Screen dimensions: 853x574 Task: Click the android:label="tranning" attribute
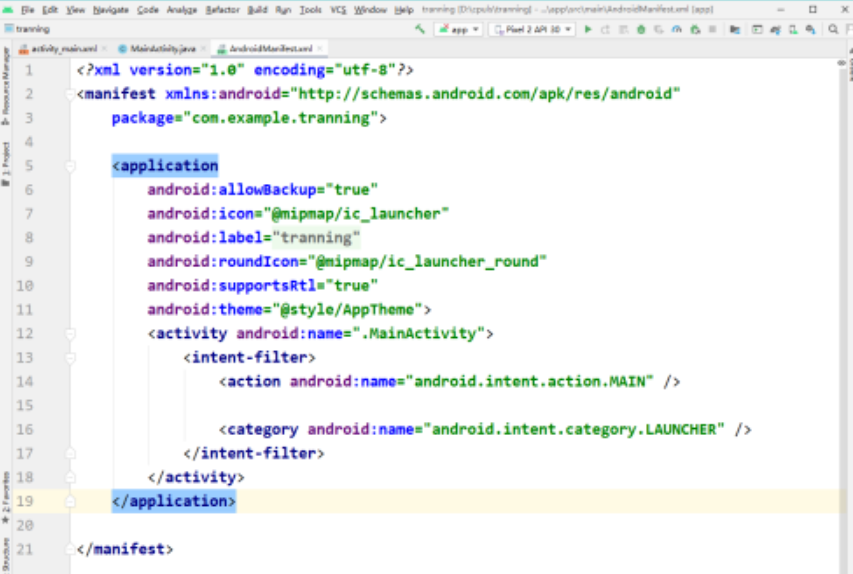pos(254,238)
